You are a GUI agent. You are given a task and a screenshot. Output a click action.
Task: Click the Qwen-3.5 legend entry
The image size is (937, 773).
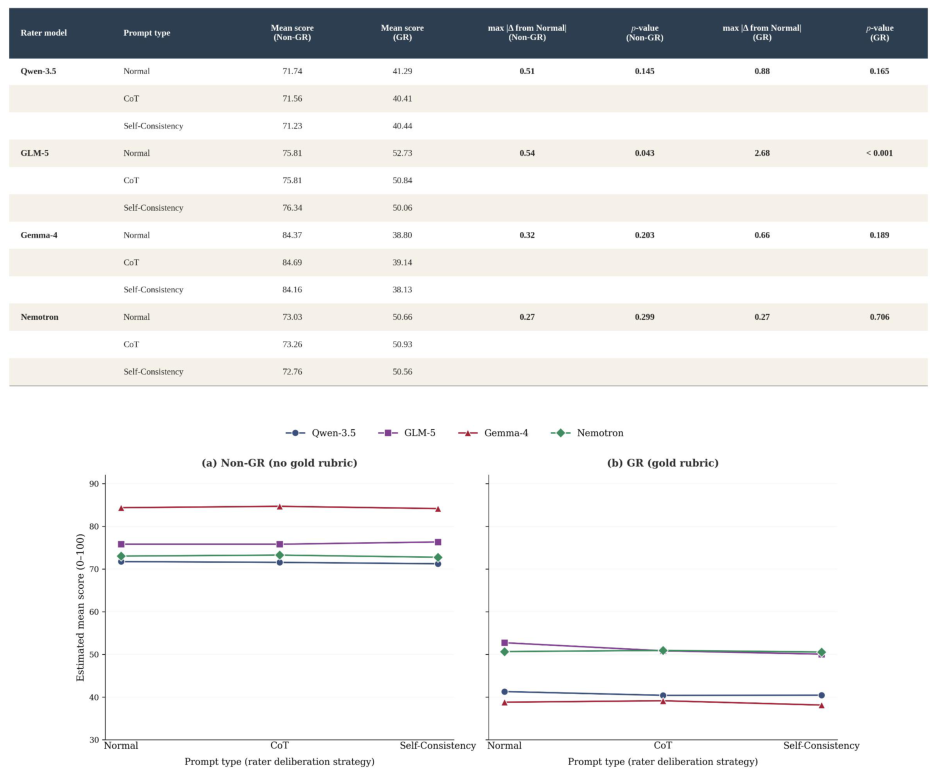point(321,433)
